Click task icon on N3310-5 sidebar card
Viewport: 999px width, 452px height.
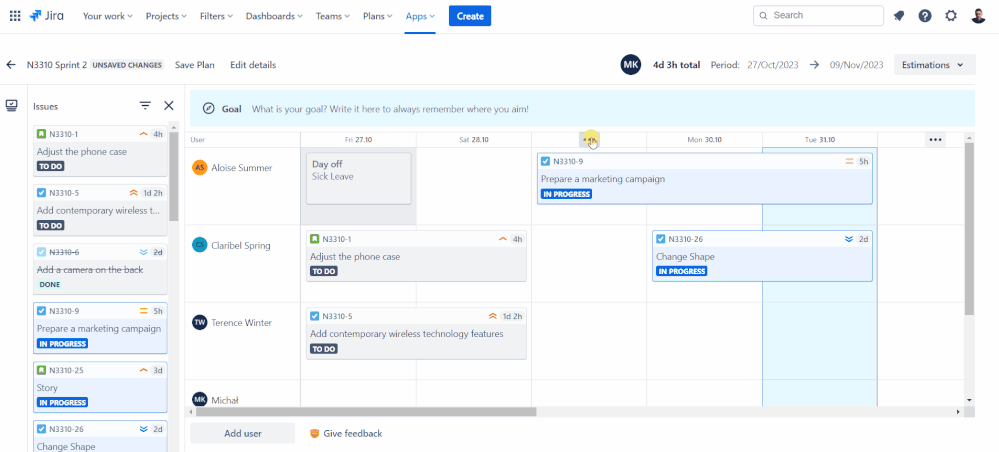coord(41,193)
